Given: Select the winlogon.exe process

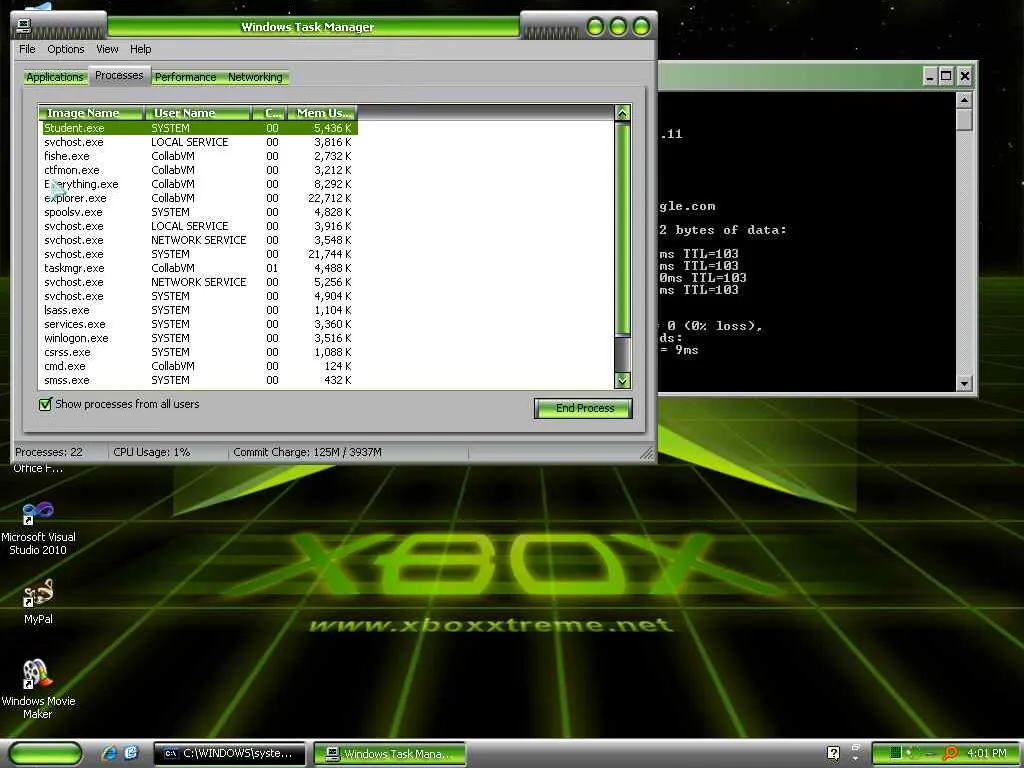Looking at the screenshot, I should (199, 338).
